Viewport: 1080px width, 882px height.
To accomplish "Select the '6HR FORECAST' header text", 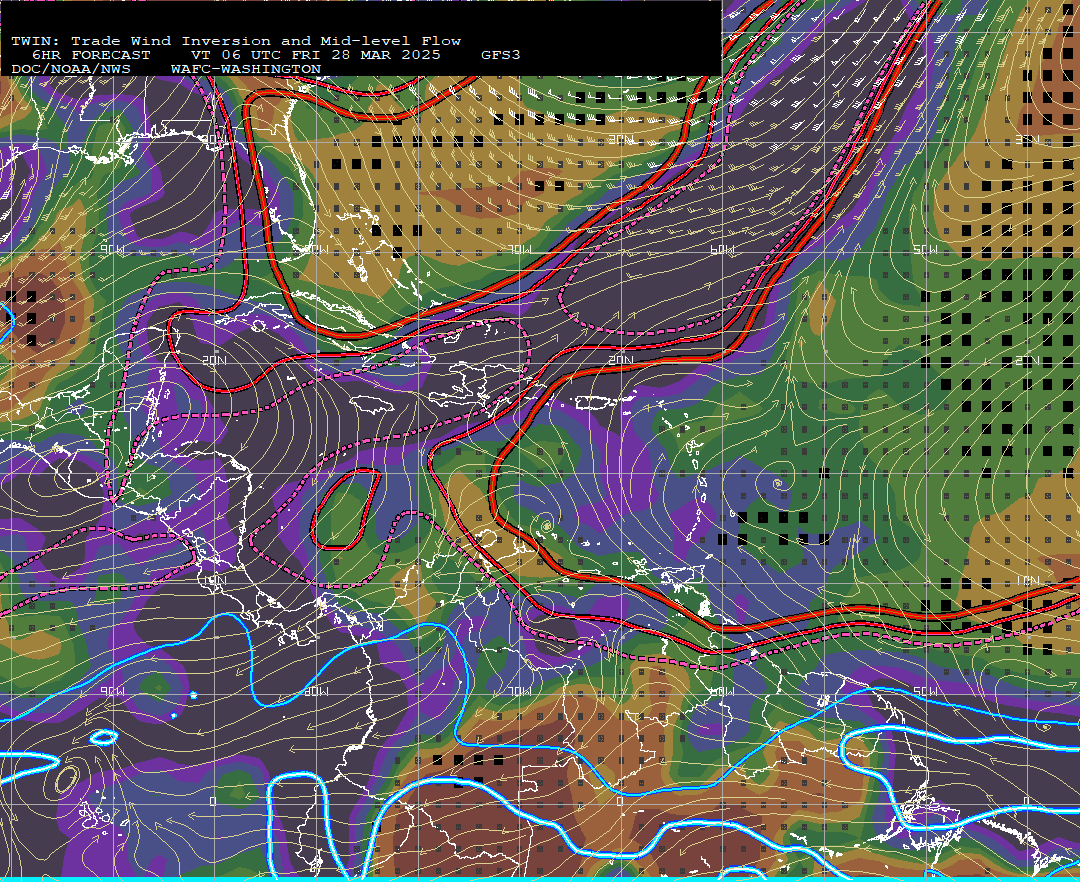I will point(91,55).
